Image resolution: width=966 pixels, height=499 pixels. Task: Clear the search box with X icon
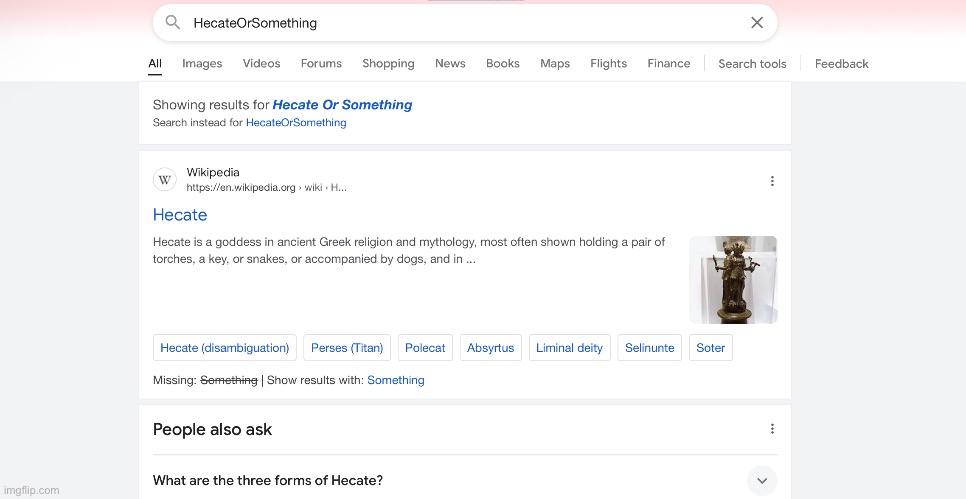(757, 23)
